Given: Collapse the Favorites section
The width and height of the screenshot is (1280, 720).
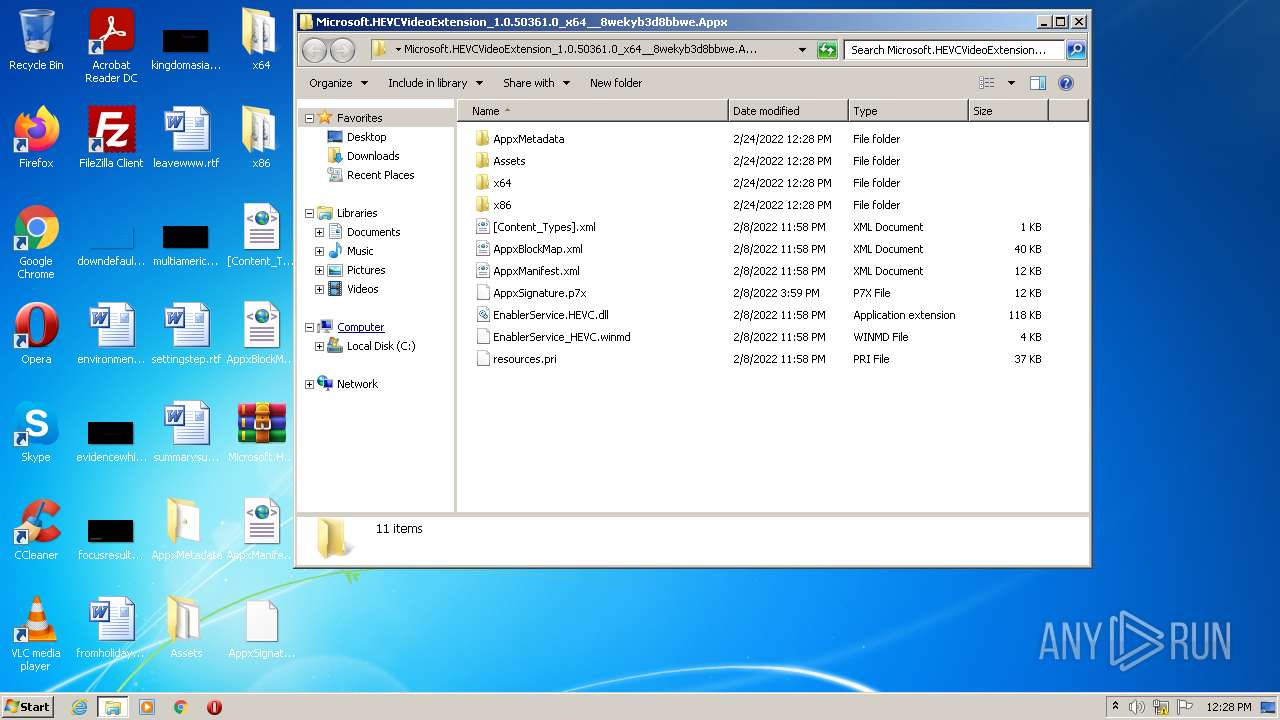Looking at the screenshot, I should 309,118.
